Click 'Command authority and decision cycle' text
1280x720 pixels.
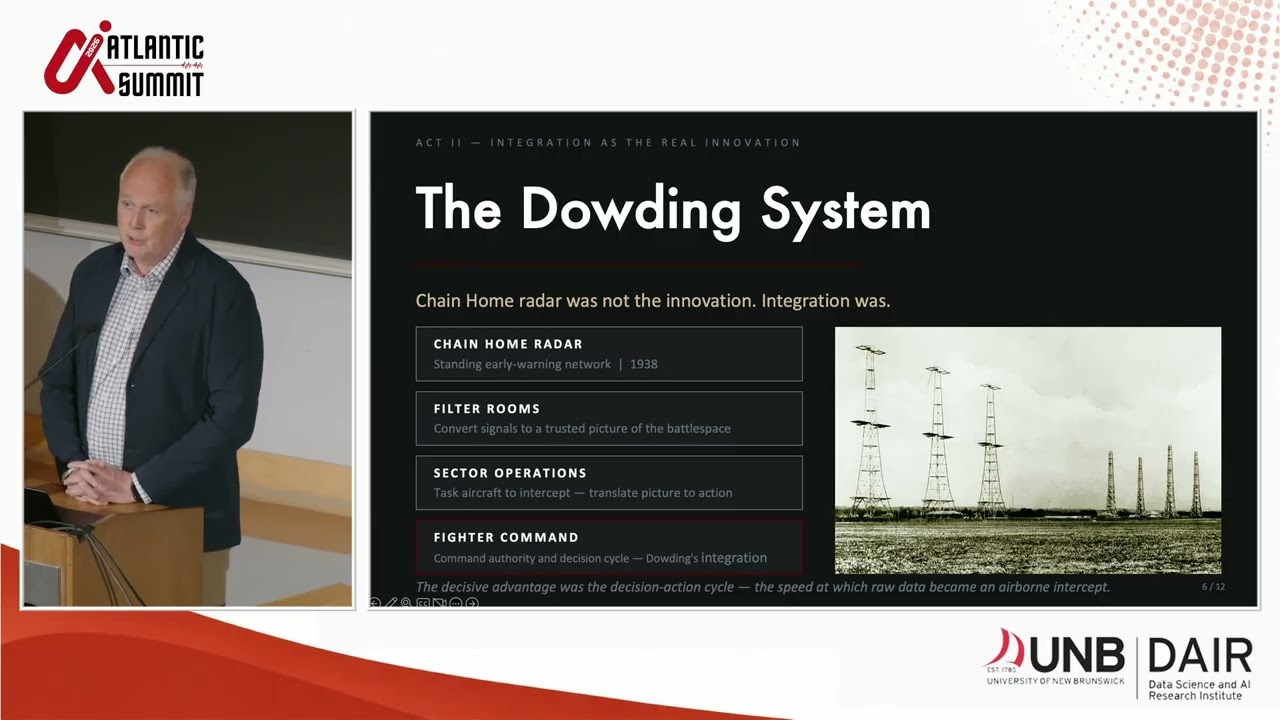click(x=600, y=558)
